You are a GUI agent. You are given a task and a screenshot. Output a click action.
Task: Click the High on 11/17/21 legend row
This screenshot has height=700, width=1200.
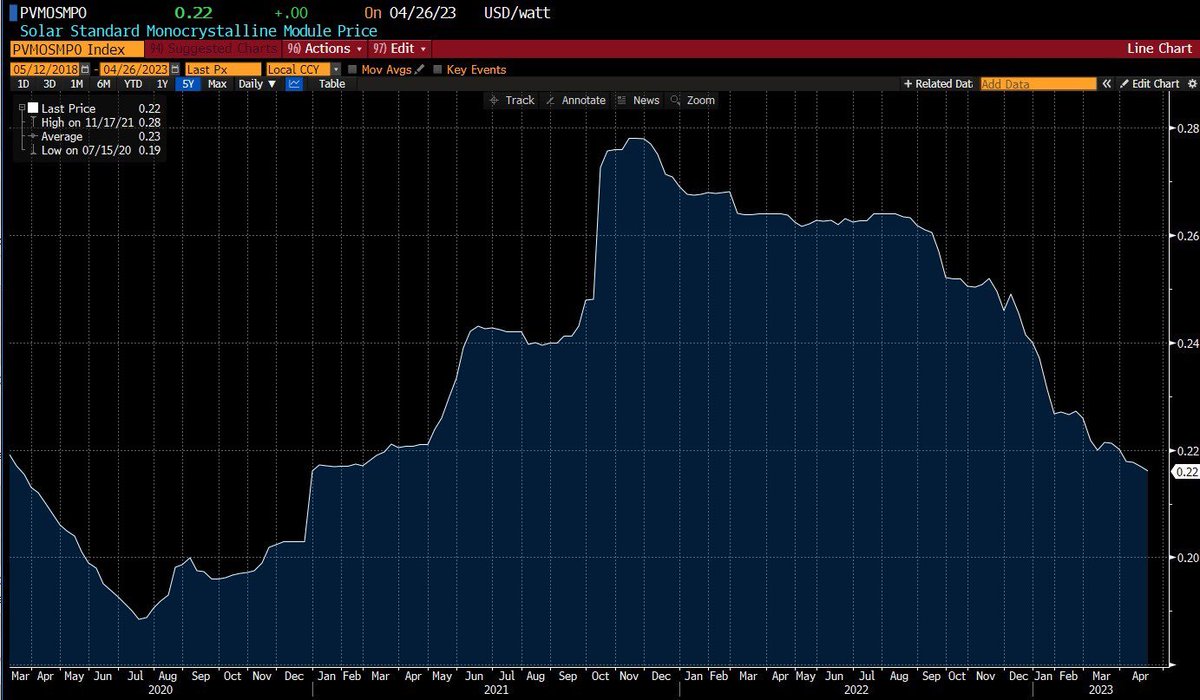(x=95, y=122)
